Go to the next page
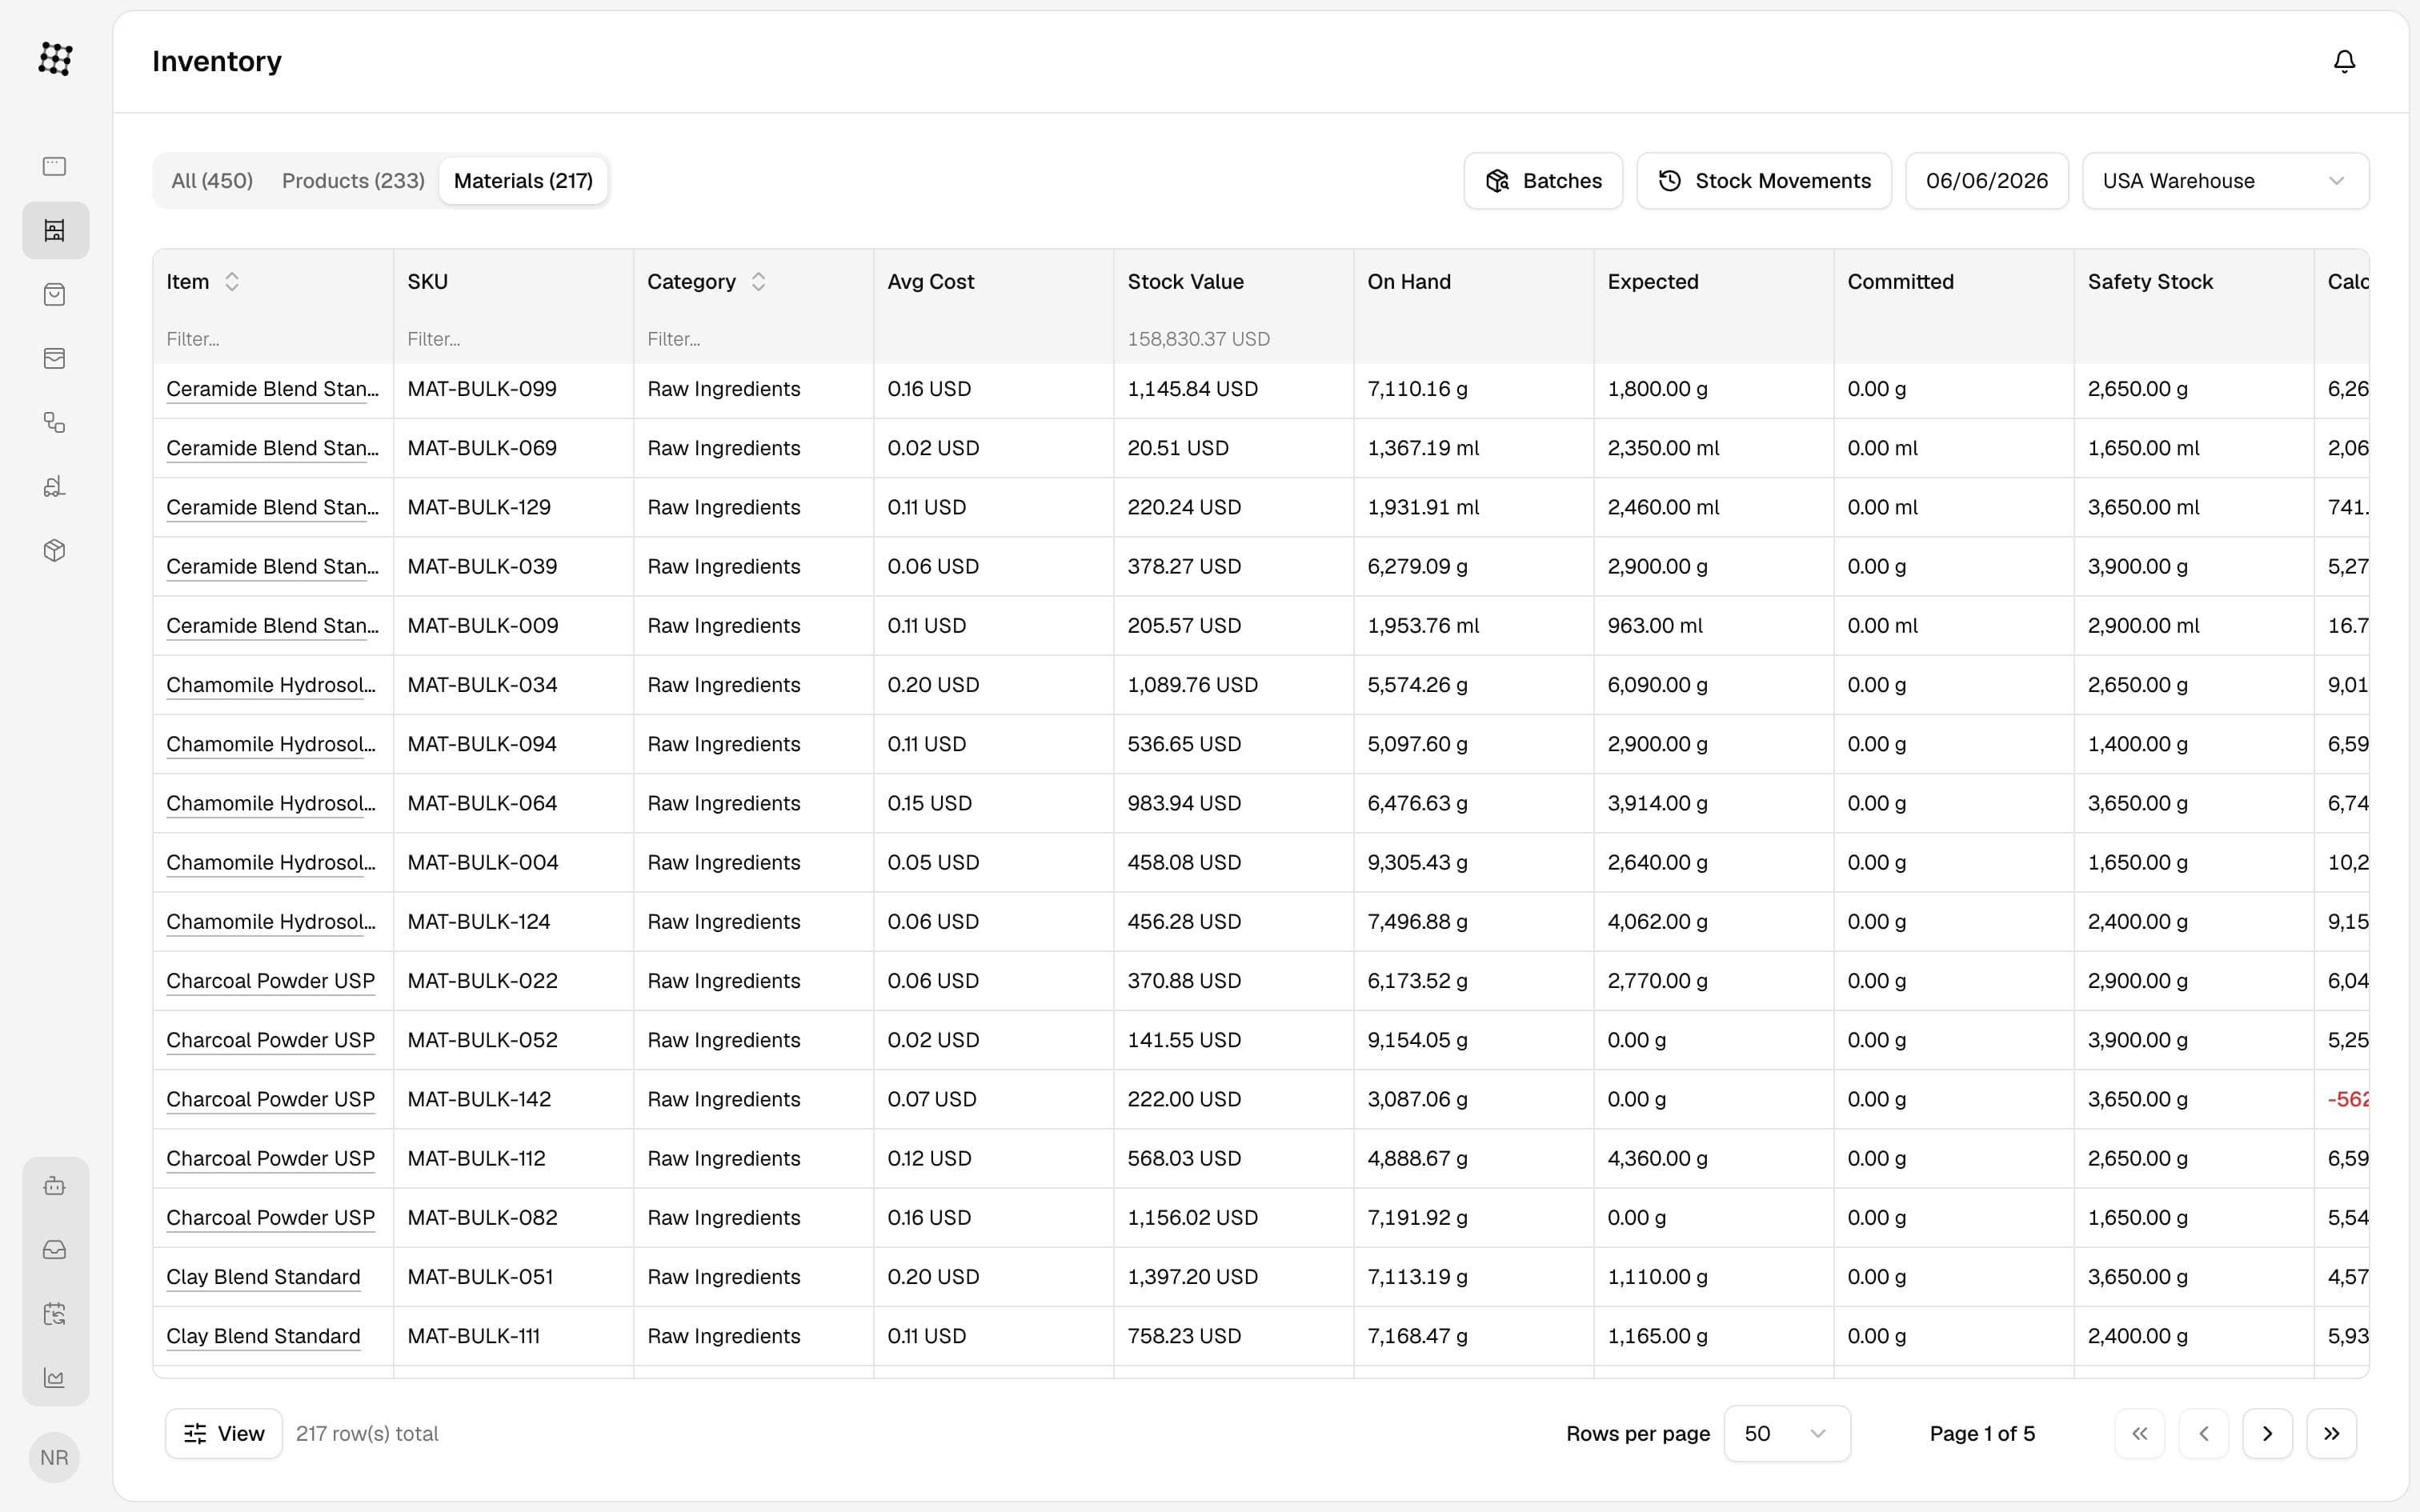Image resolution: width=2420 pixels, height=1512 pixels. [x=2267, y=1433]
